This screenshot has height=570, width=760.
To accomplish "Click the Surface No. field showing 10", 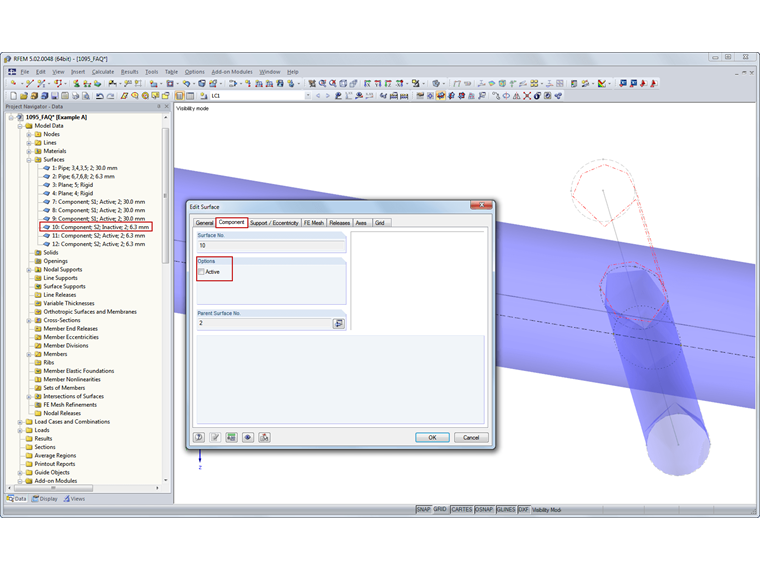I will [271, 246].
